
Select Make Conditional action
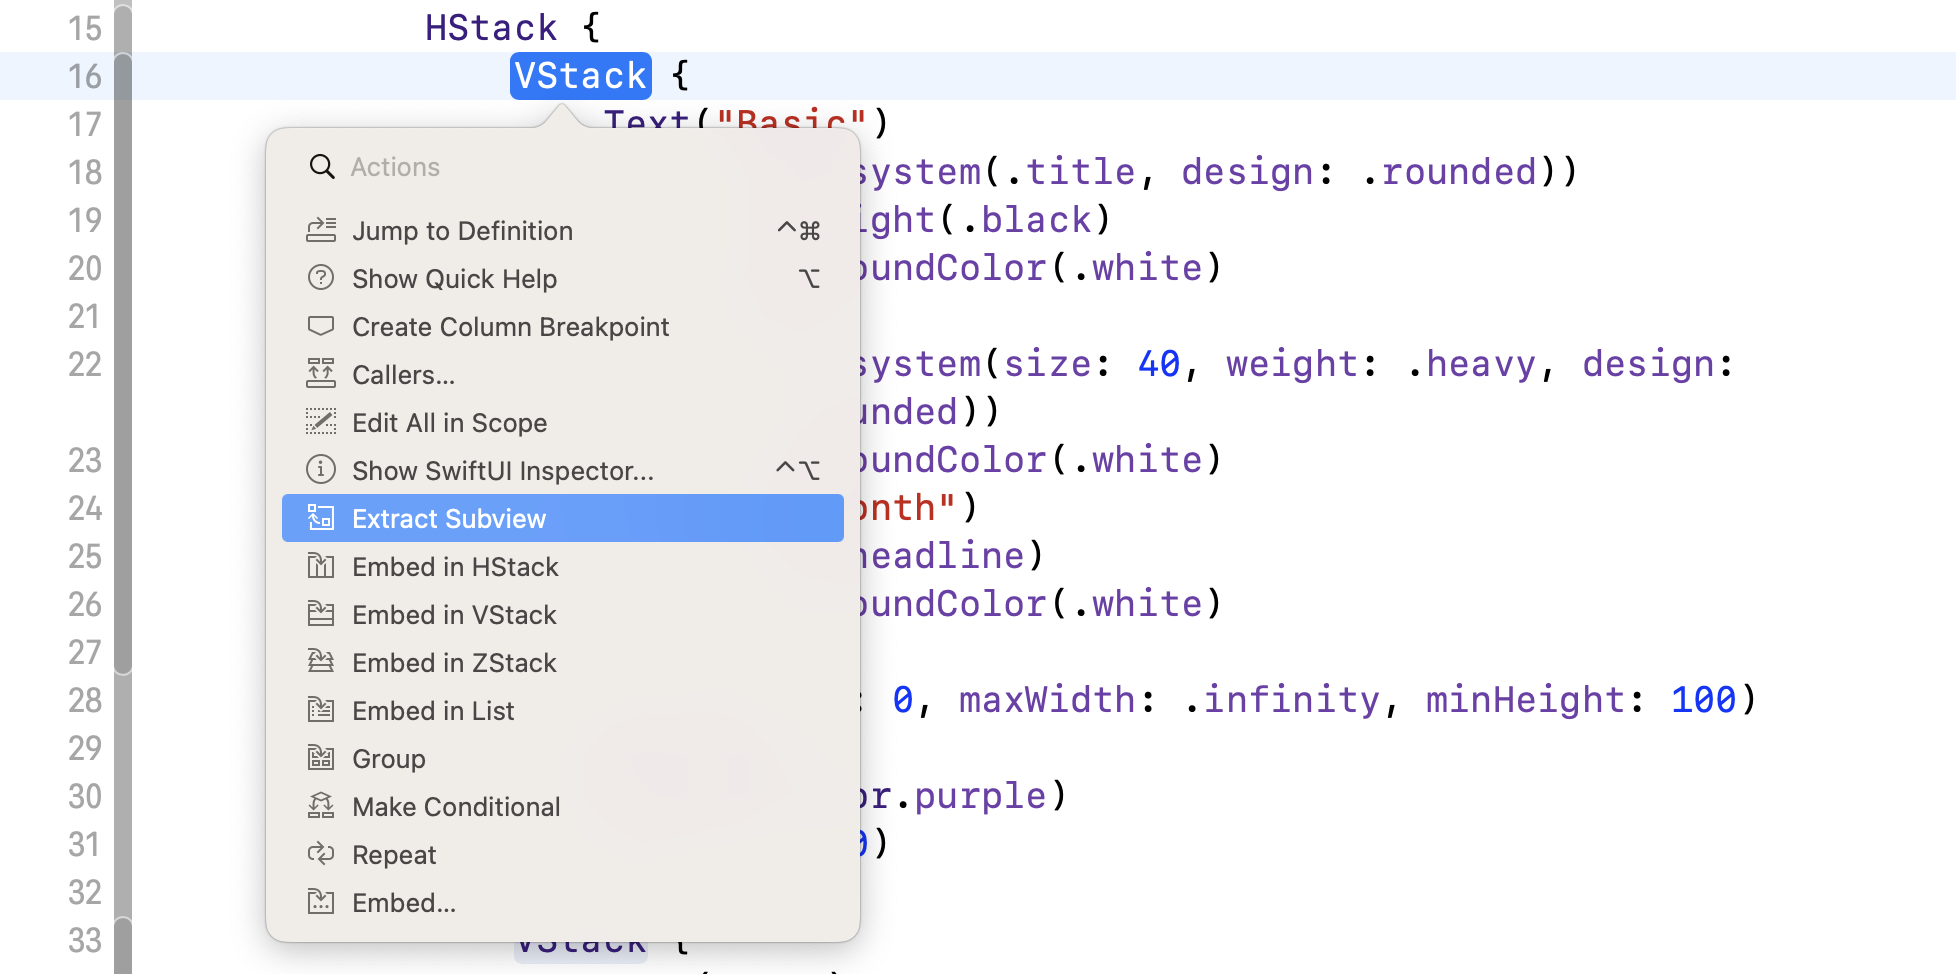tap(456, 807)
